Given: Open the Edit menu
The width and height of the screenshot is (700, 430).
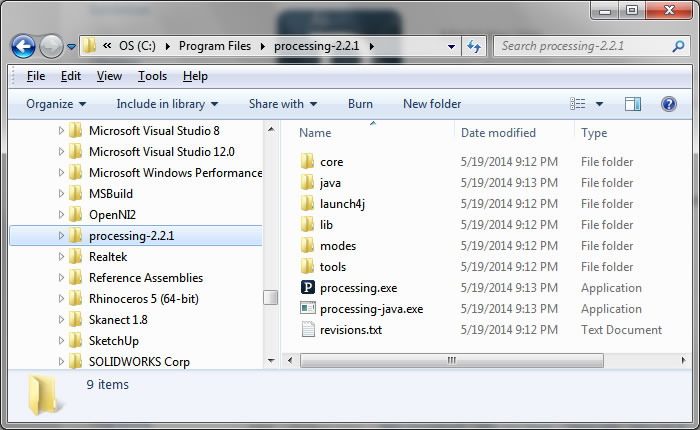Looking at the screenshot, I should [71, 76].
